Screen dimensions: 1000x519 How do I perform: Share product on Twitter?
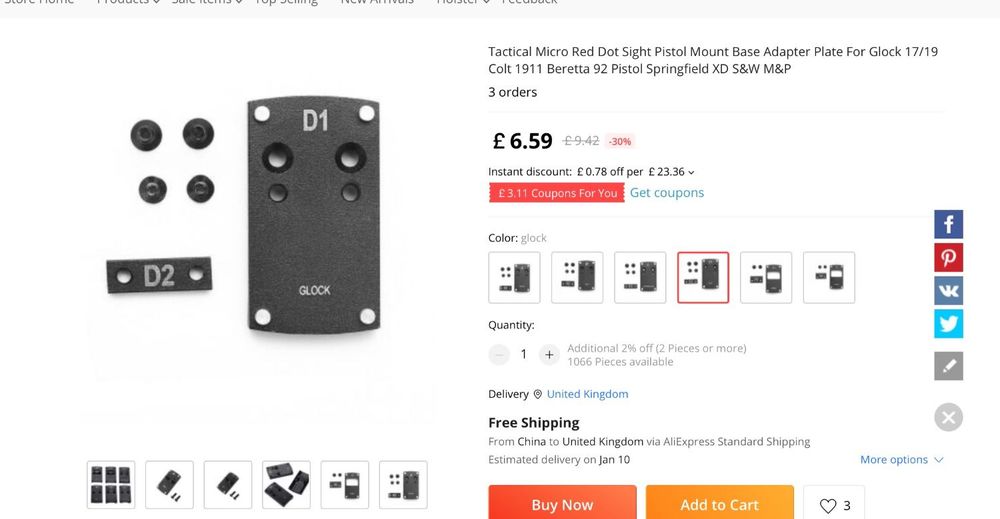pyautogui.click(x=948, y=323)
